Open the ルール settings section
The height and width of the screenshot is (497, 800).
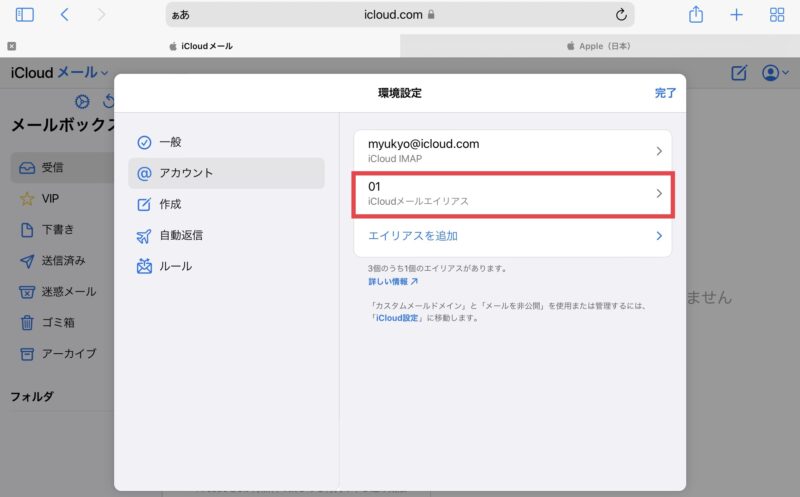click(226, 266)
